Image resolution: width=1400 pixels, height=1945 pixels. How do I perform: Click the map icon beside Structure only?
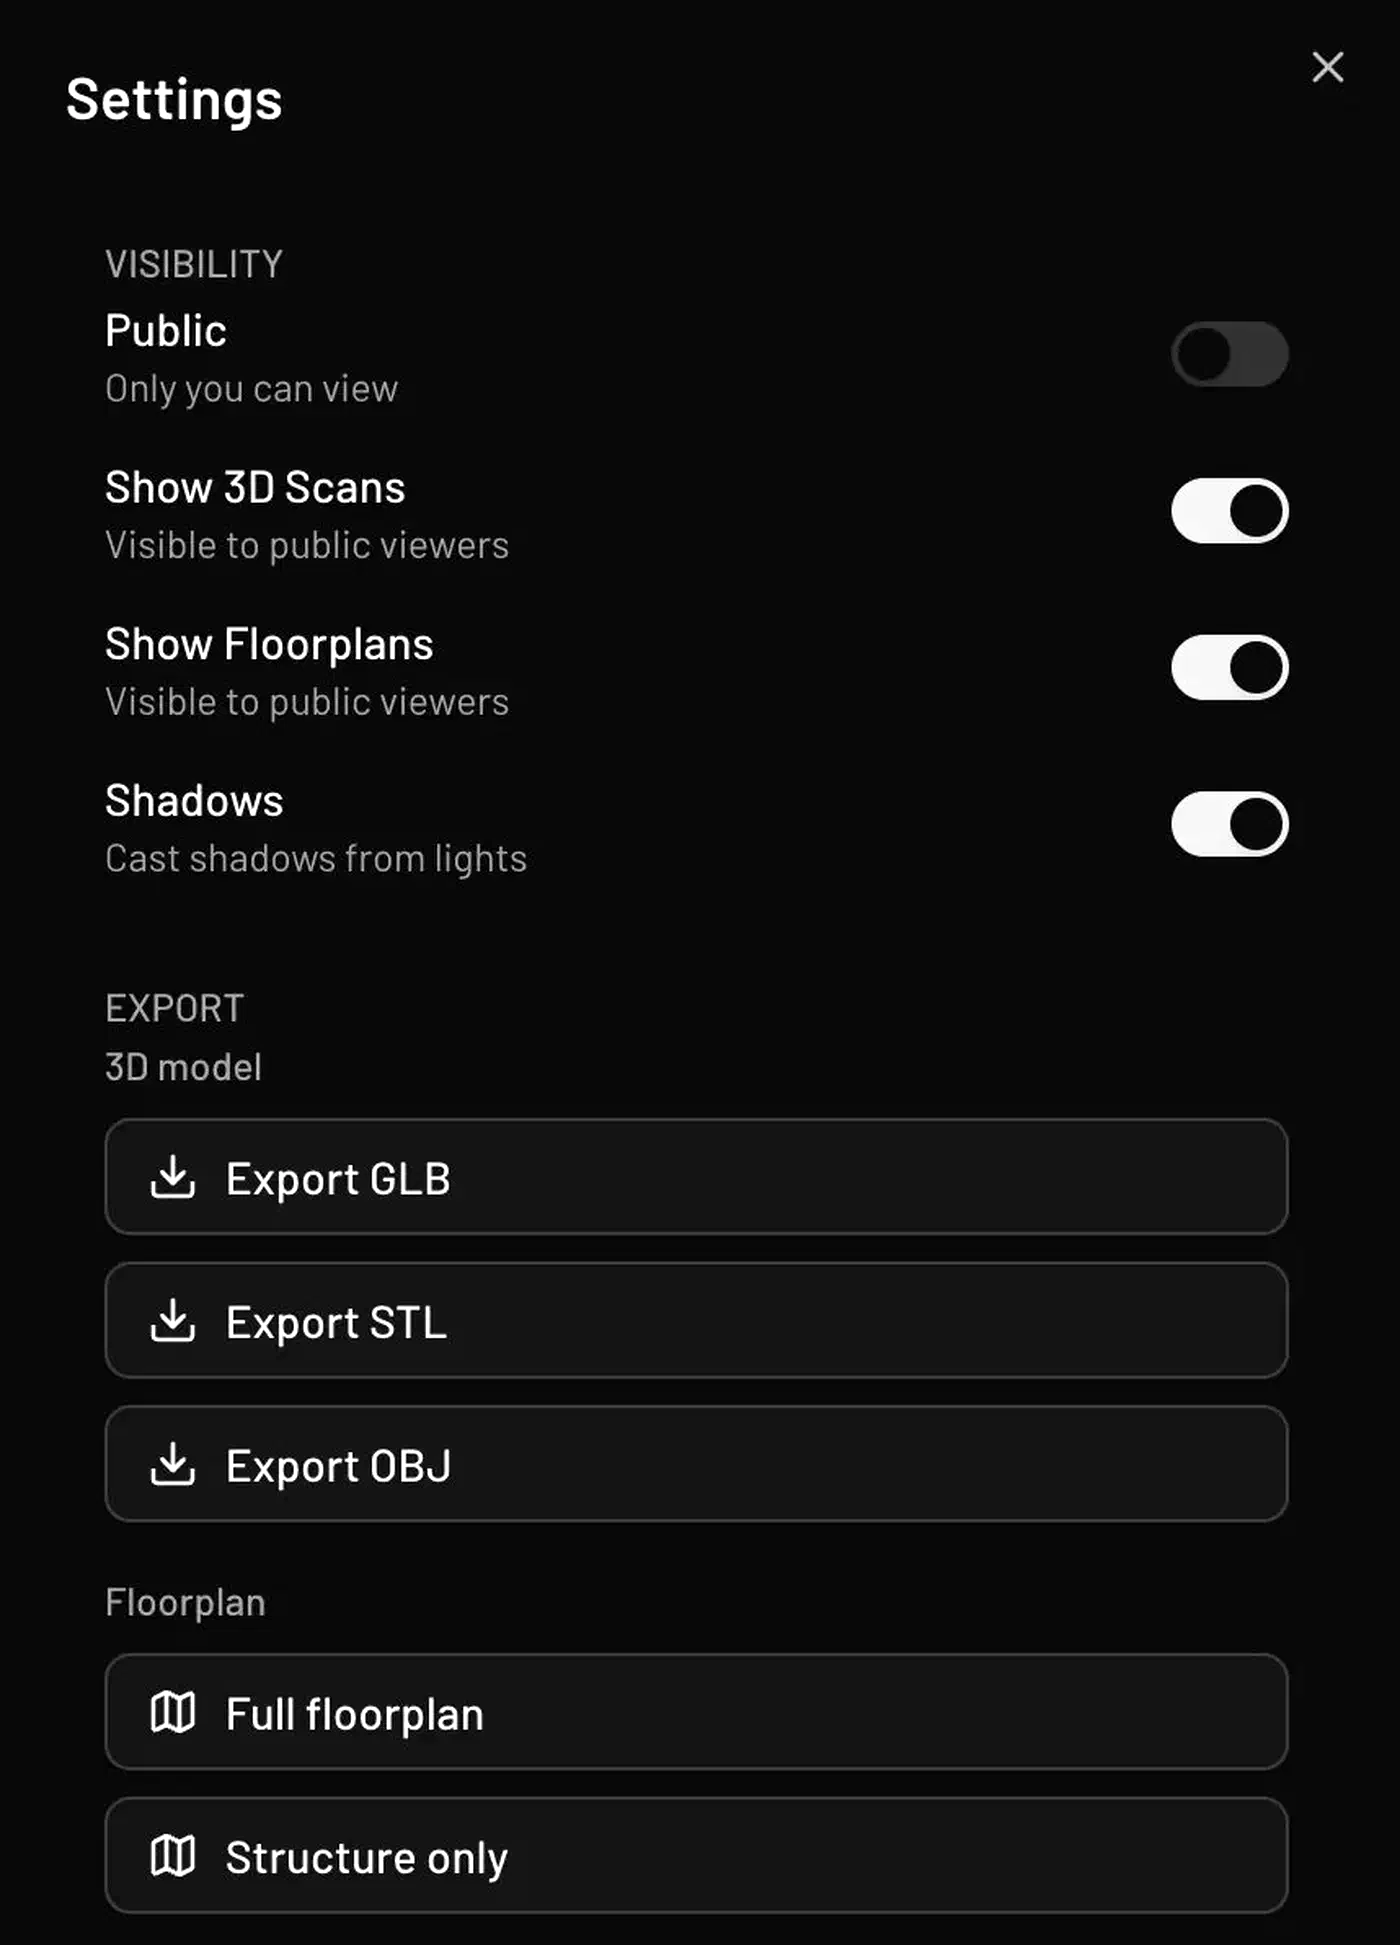point(172,1856)
